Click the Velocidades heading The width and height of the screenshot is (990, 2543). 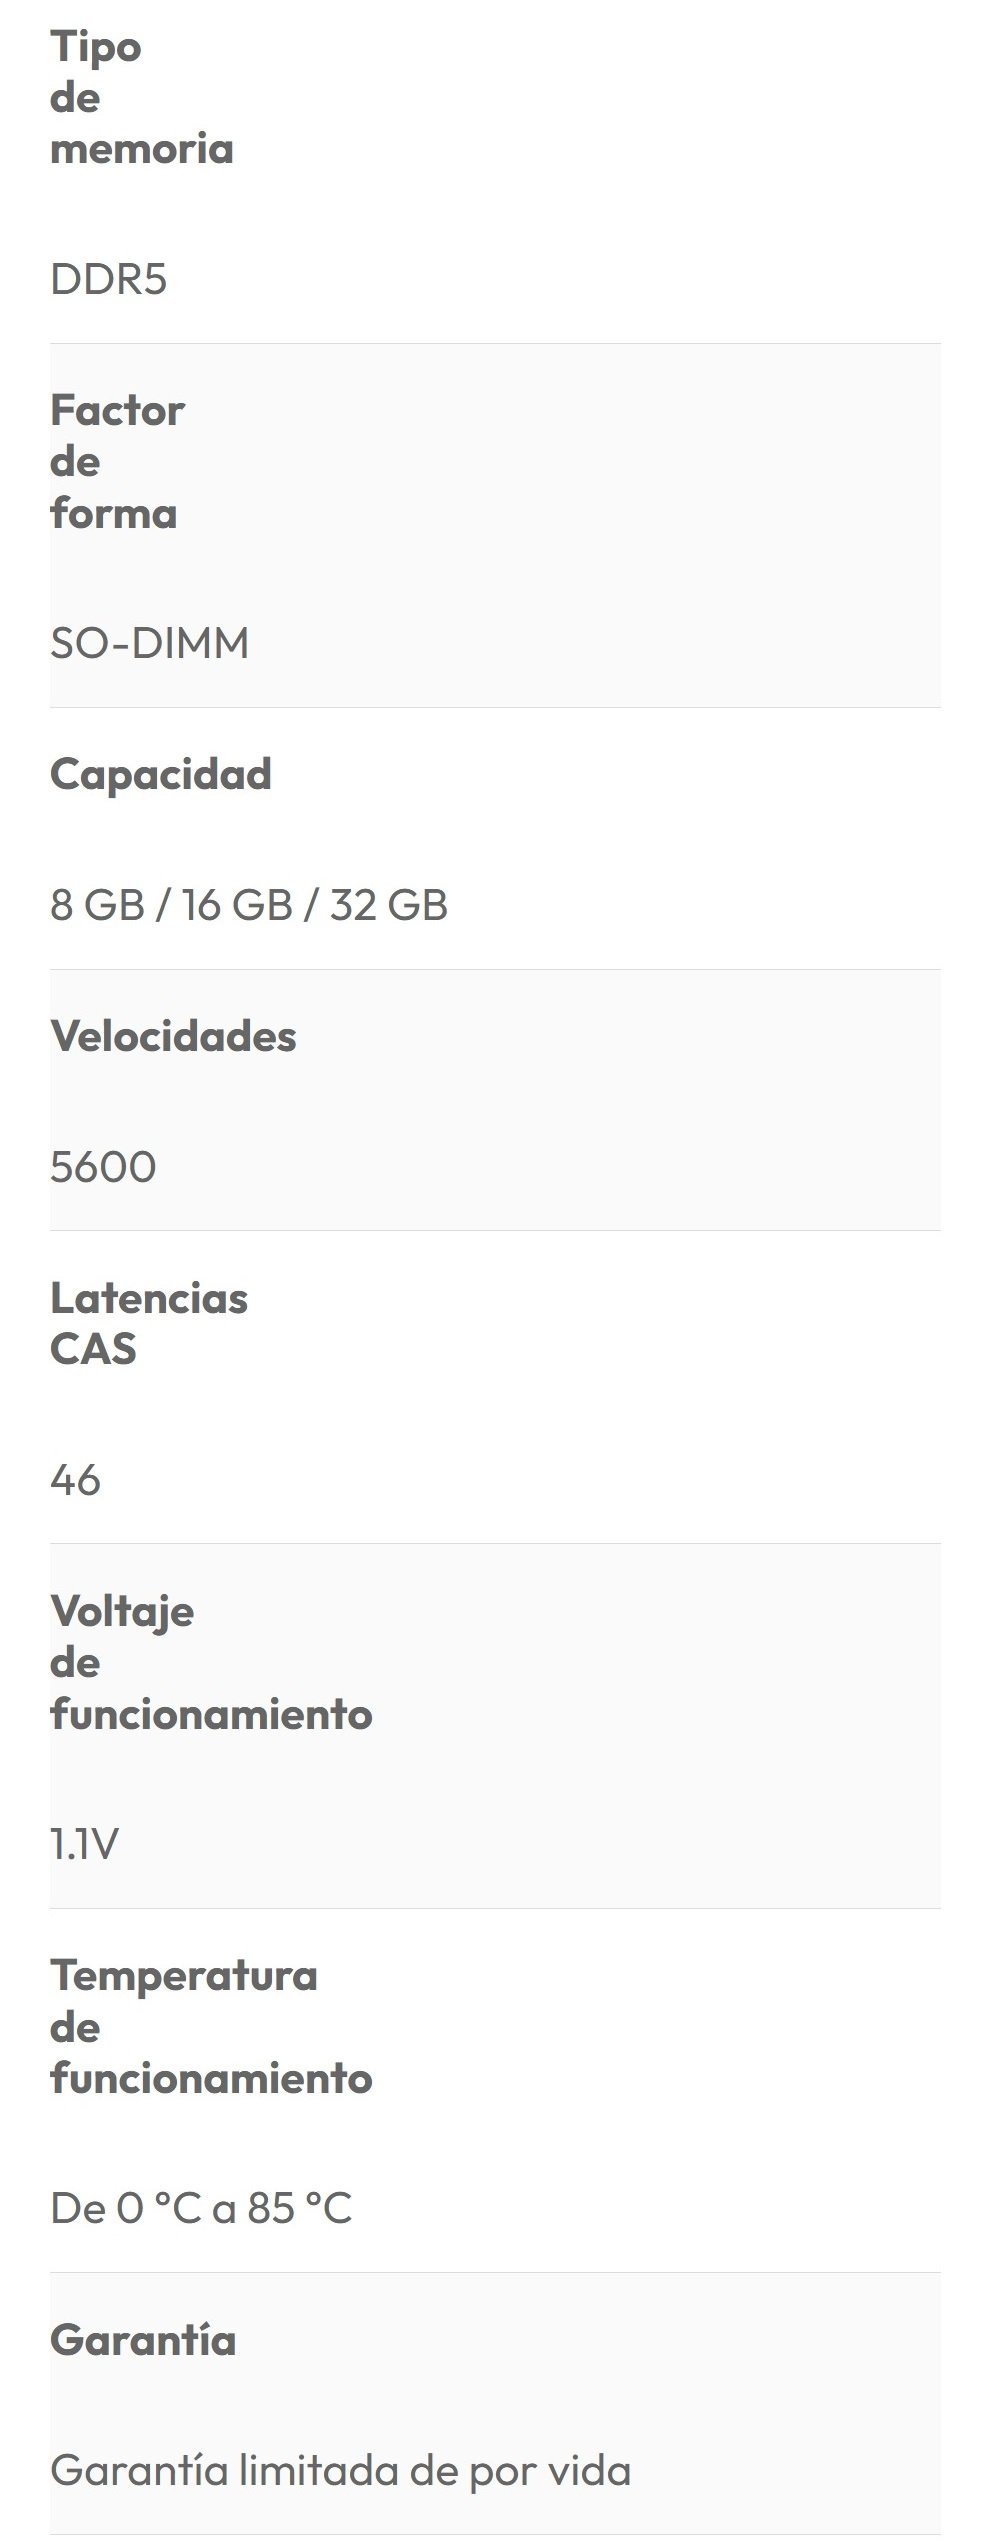[173, 1036]
